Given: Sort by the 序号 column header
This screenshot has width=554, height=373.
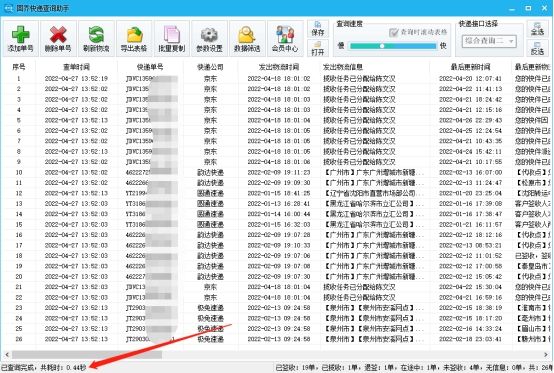Looking at the screenshot, I should click(x=19, y=67).
